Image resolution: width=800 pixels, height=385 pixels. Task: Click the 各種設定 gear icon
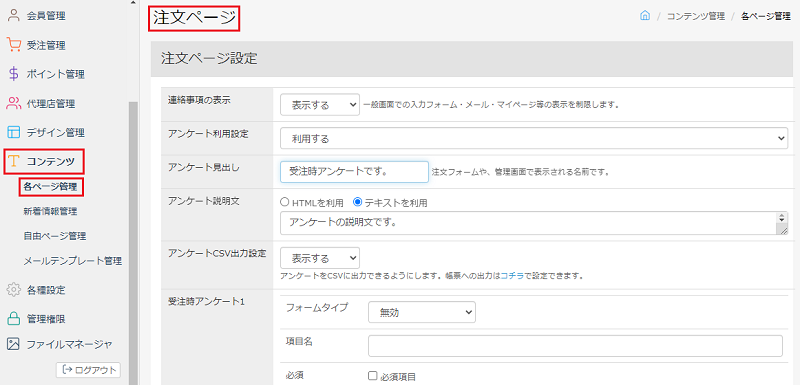click(14, 290)
